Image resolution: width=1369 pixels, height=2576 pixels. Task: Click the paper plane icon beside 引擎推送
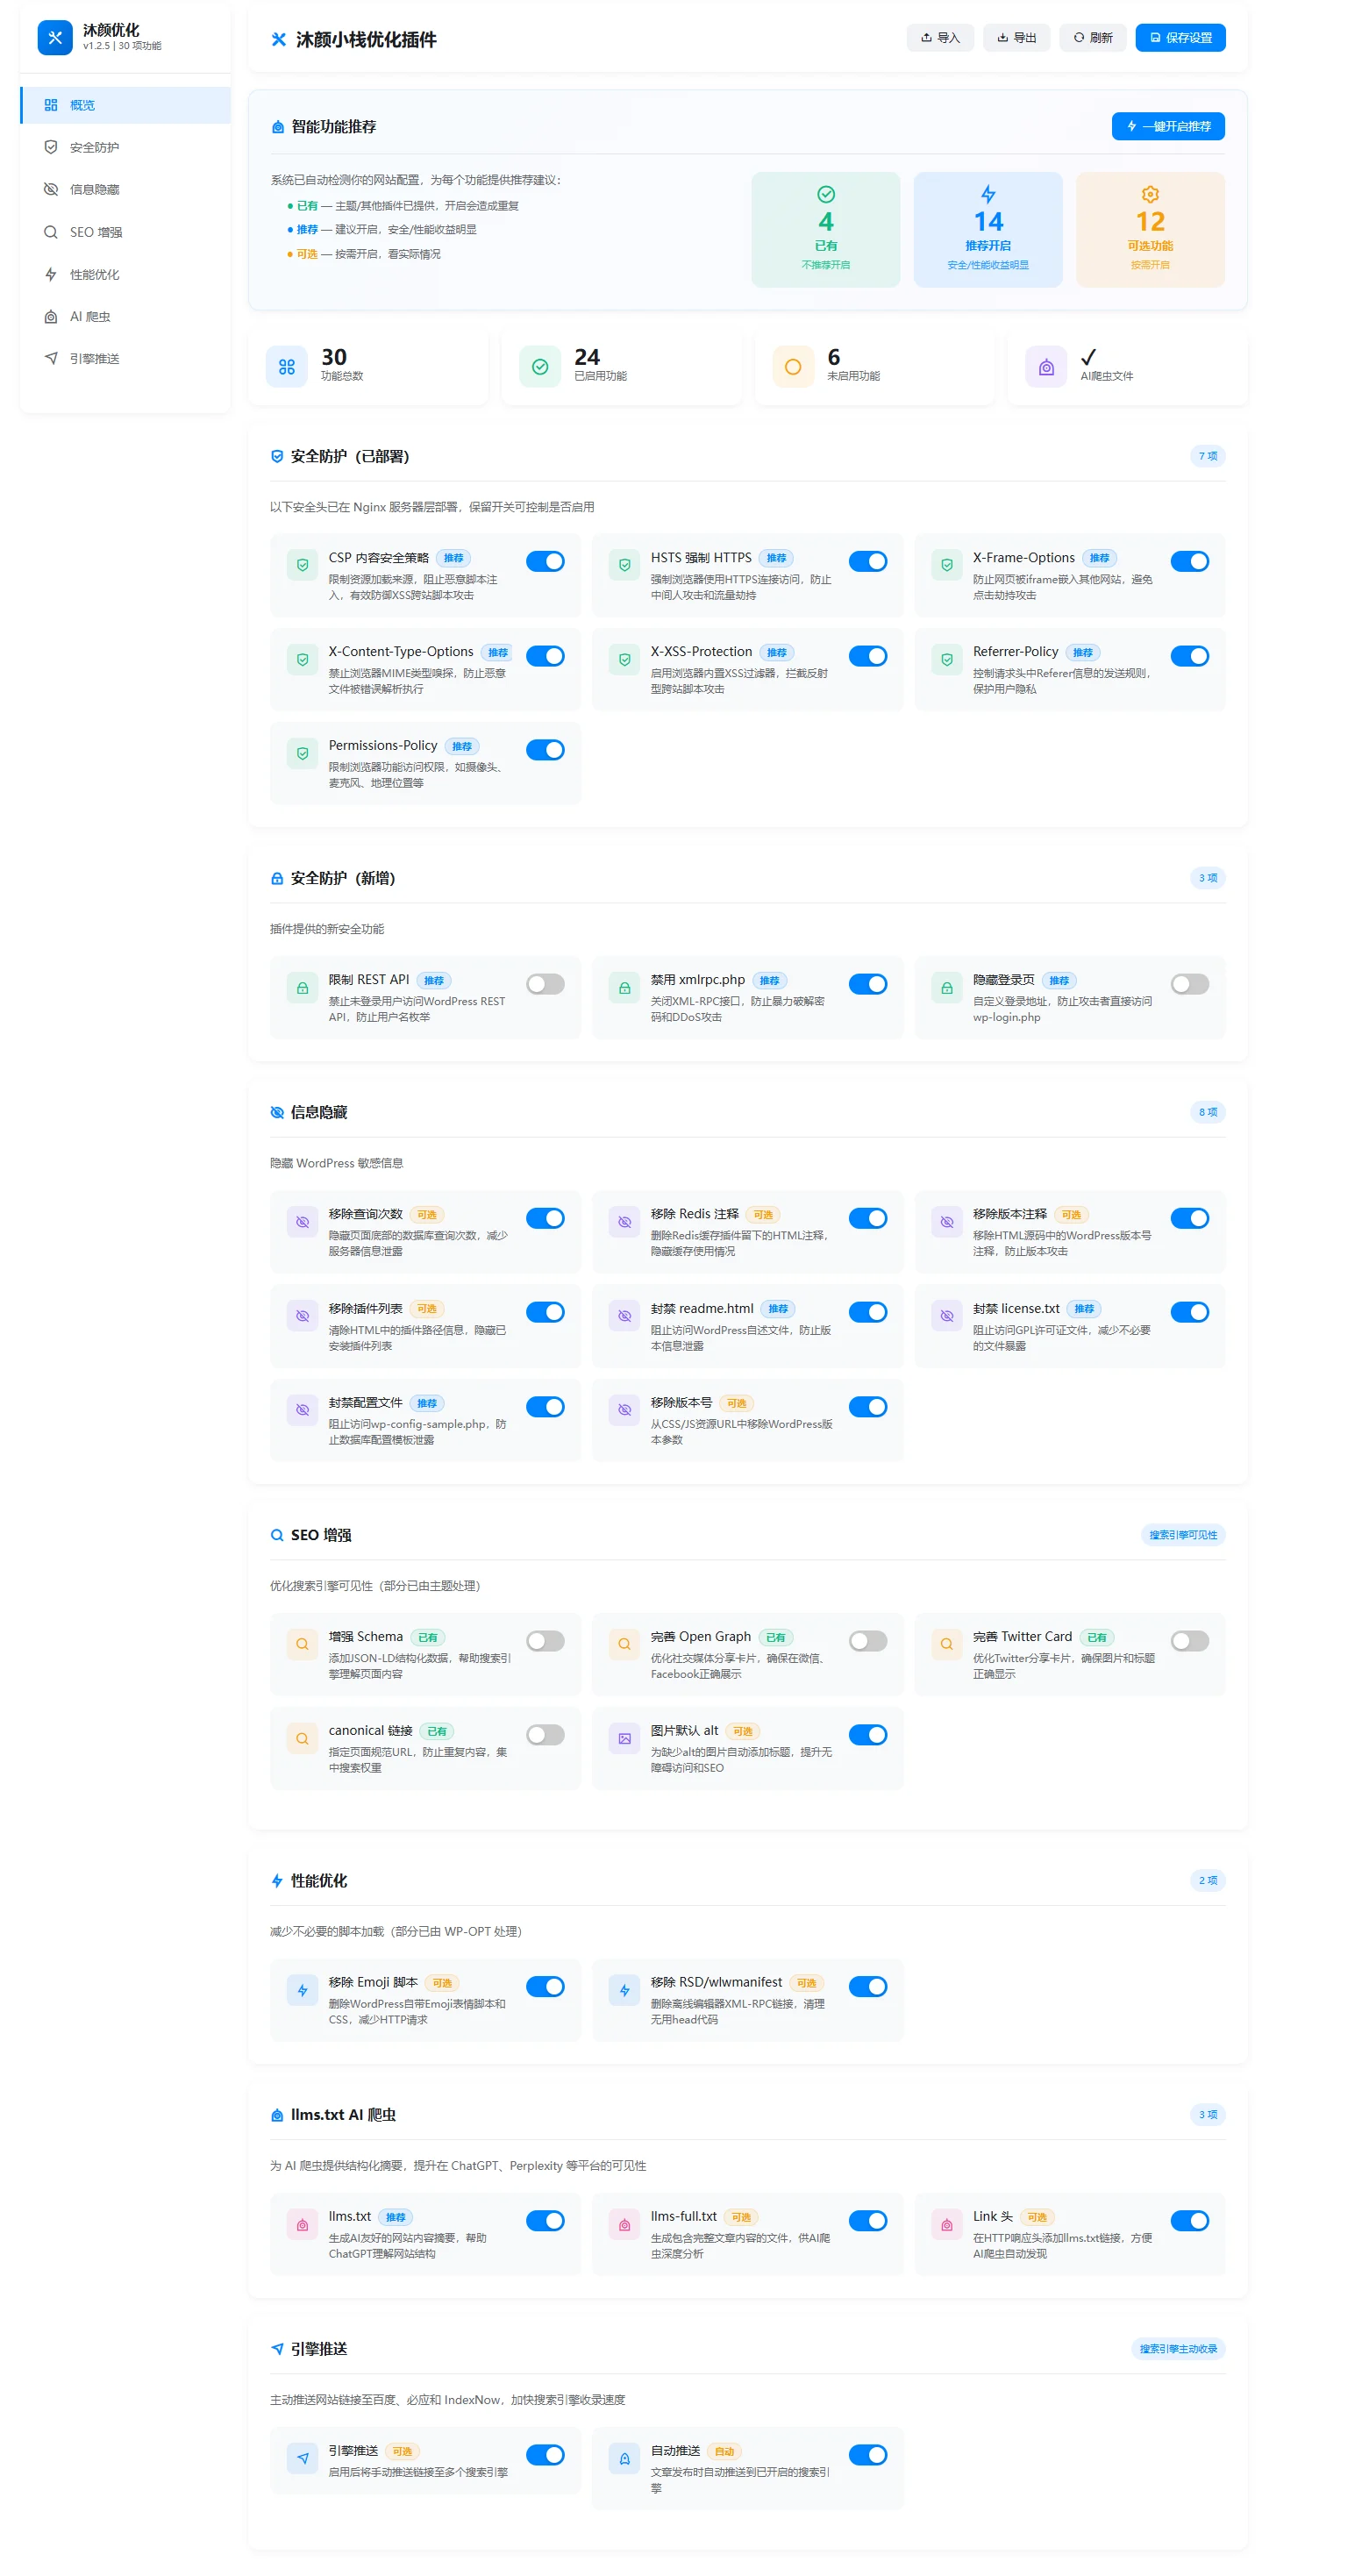(302, 2458)
